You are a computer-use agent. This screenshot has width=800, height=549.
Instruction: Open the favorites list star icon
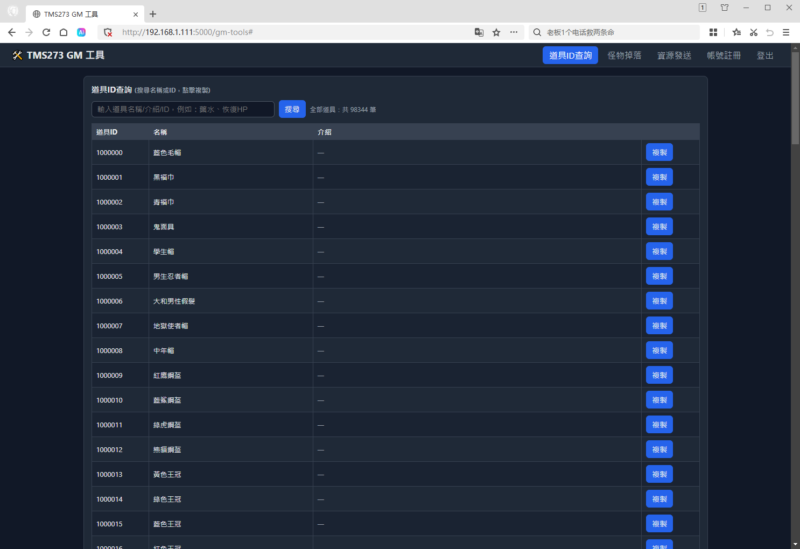[x=736, y=32]
